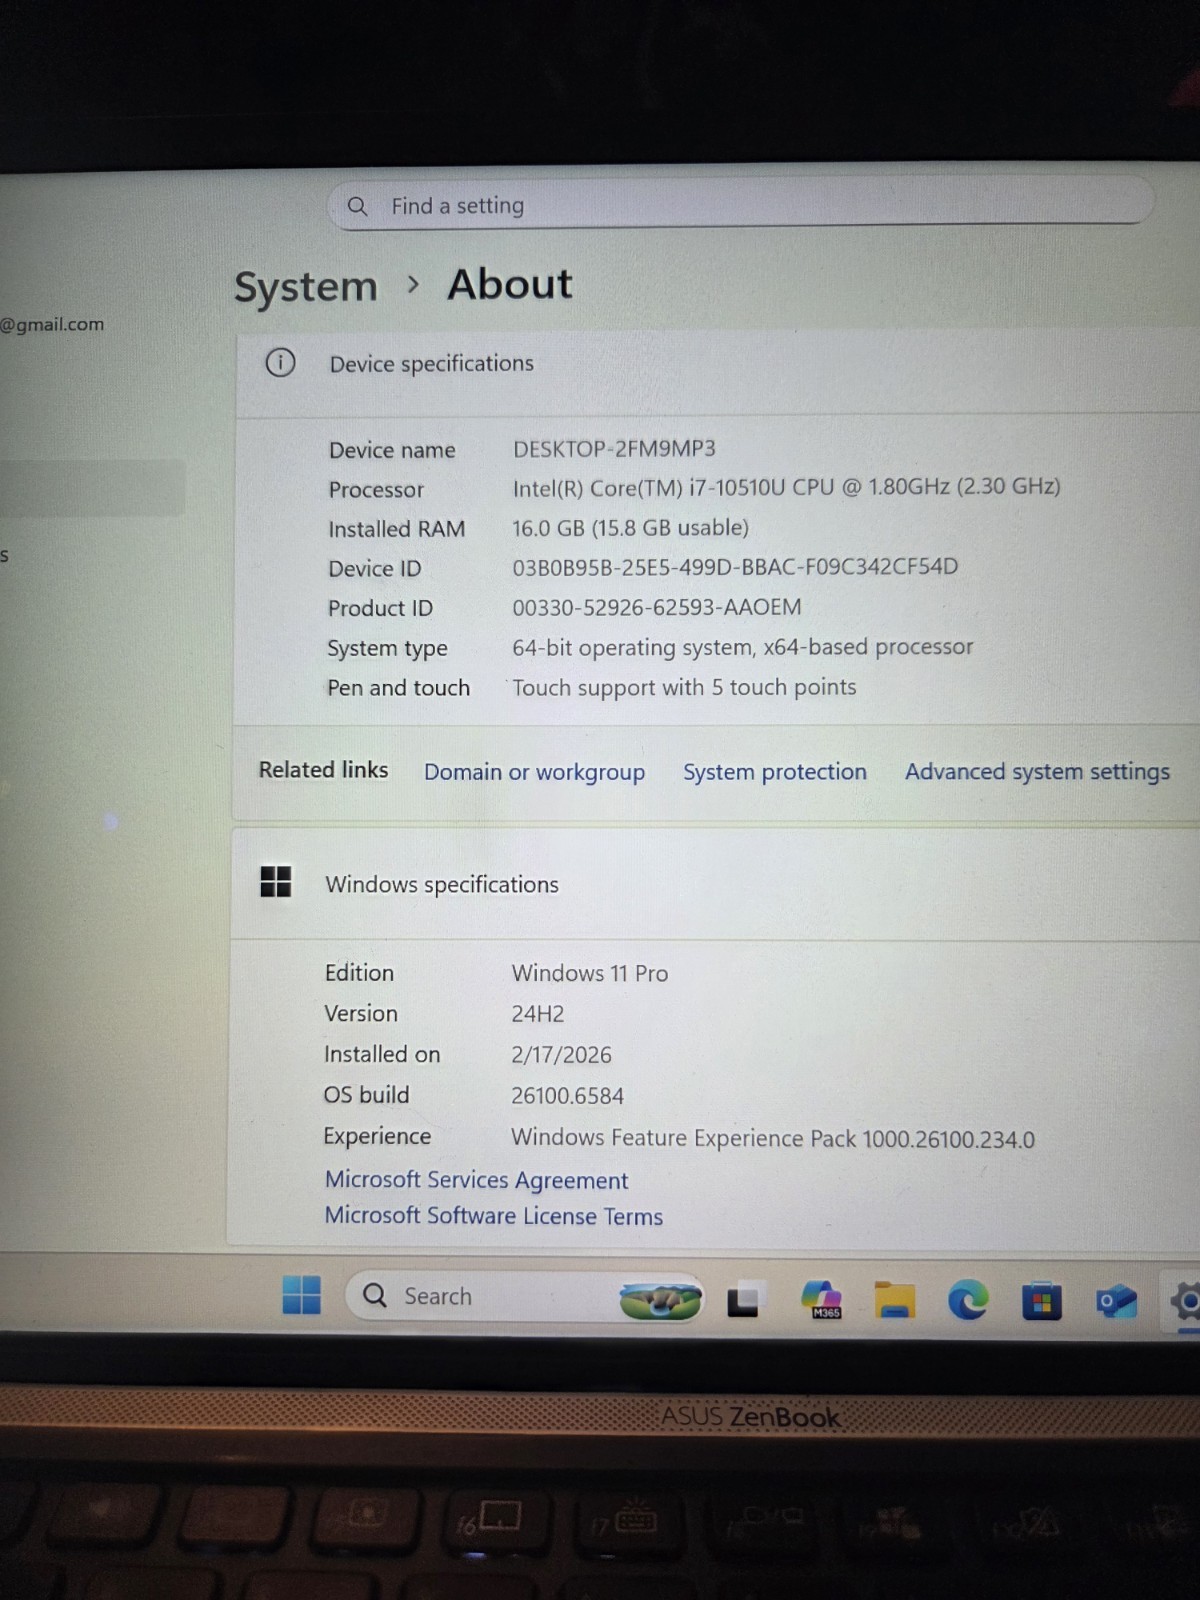This screenshot has width=1200, height=1600.
Task: Click the Related links label
Action: 323,770
